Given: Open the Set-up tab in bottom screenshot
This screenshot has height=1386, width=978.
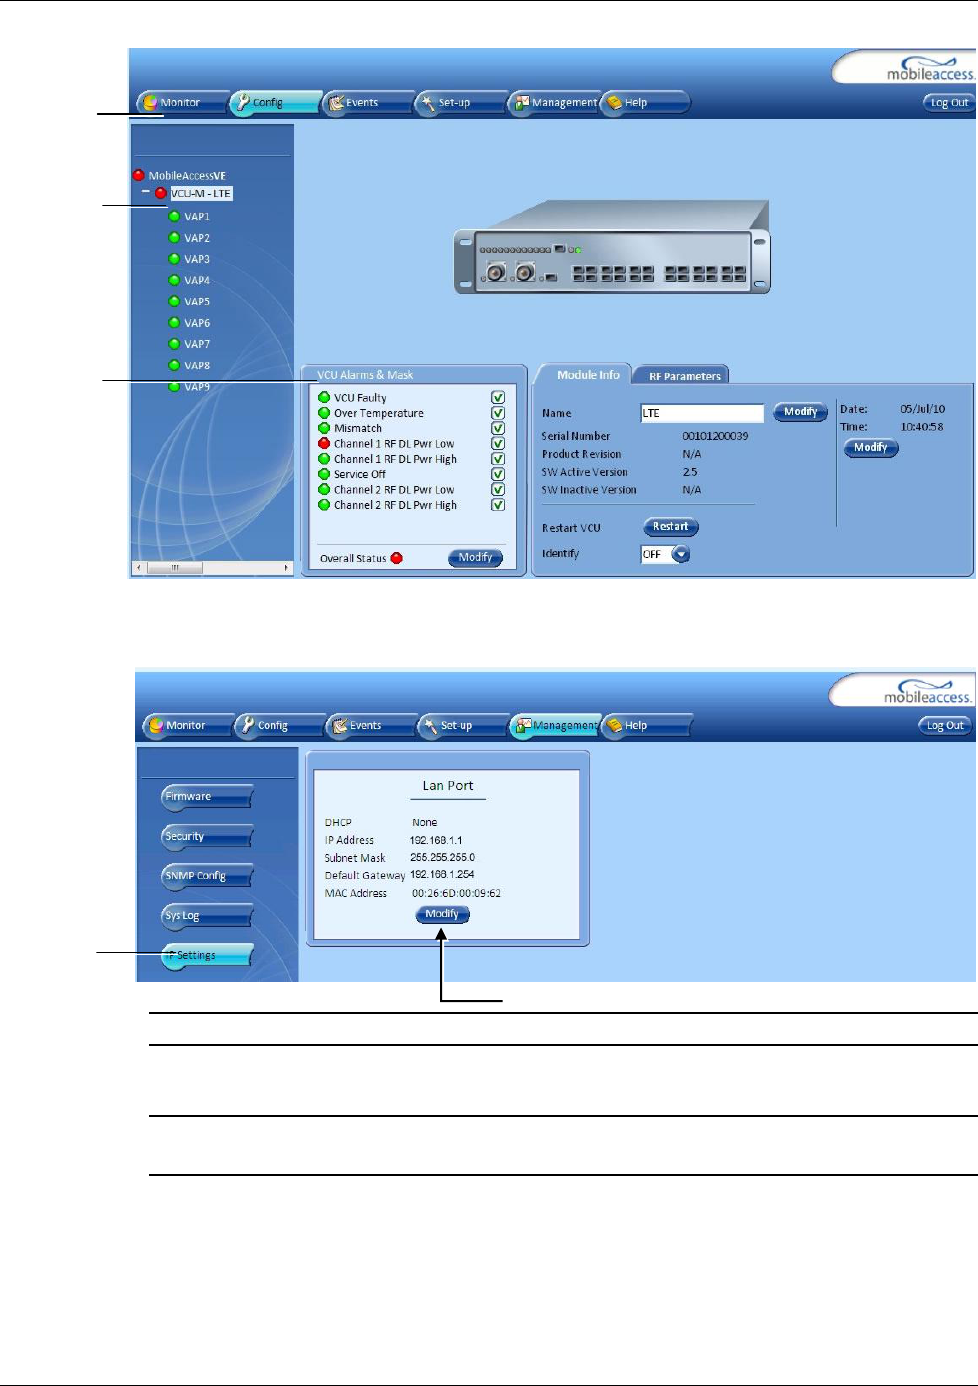Looking at the screenshot, I should [462, 726].
